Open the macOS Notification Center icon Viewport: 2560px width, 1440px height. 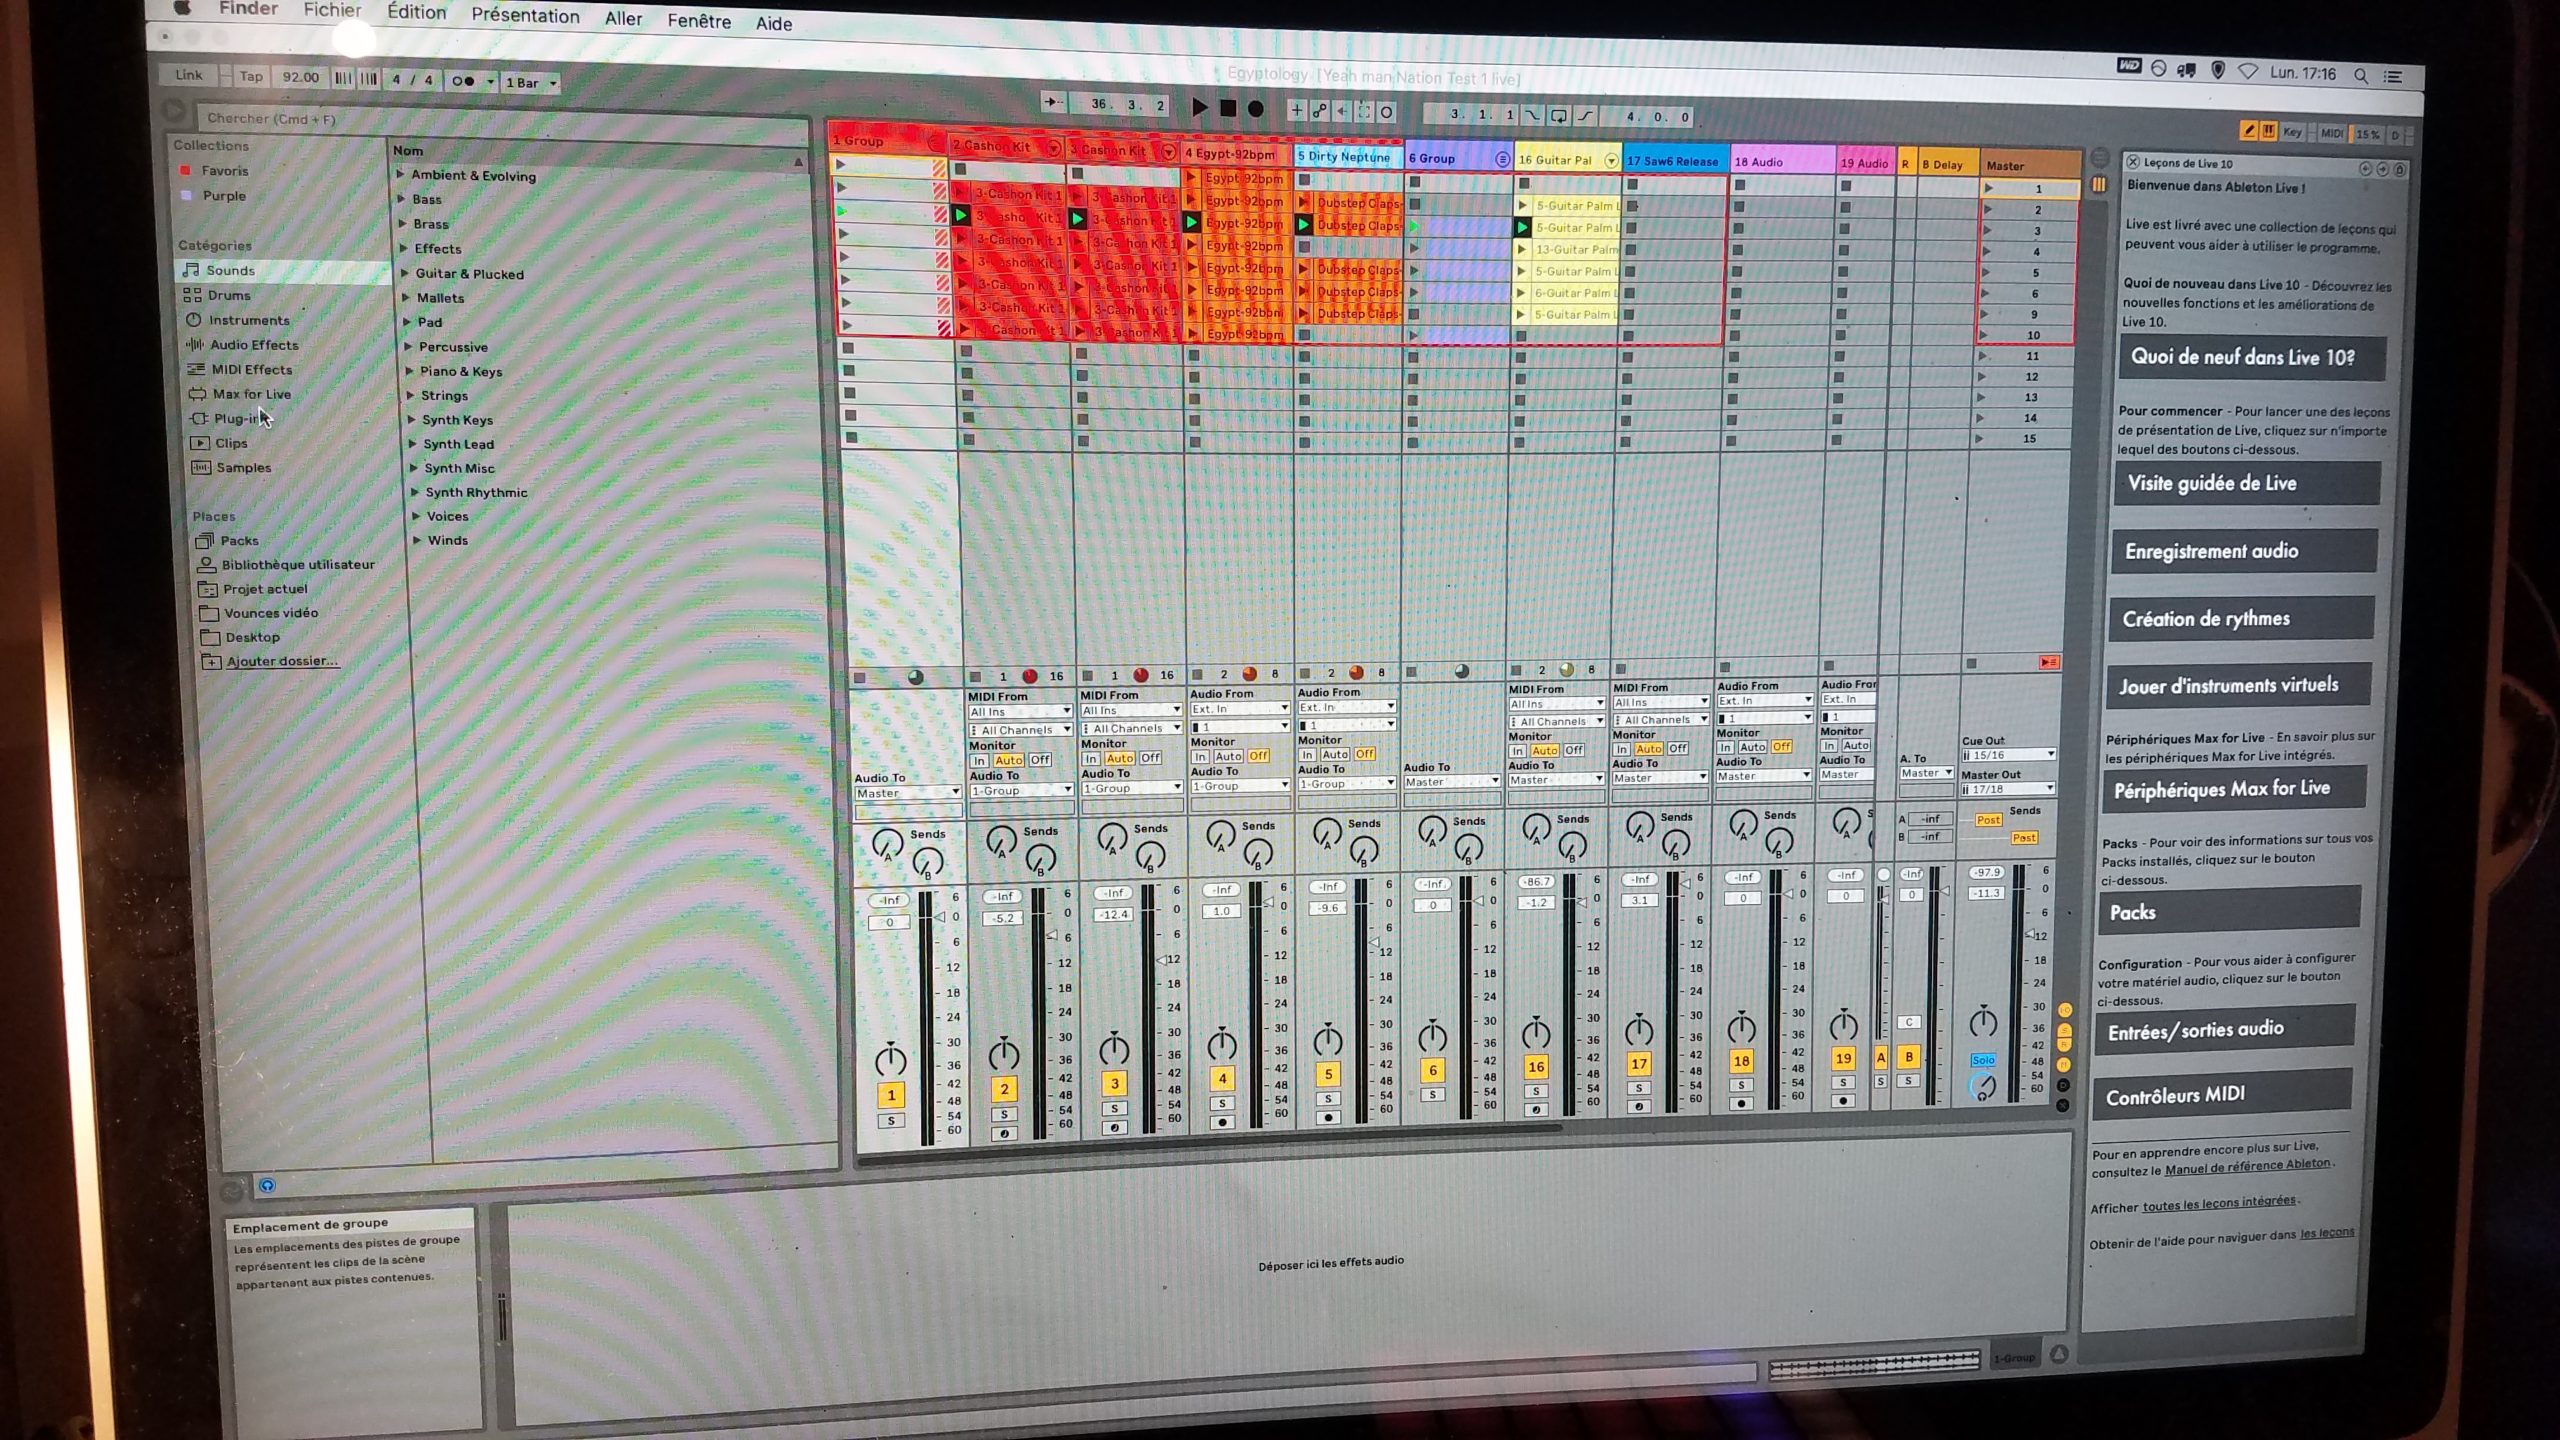(2393, 76)
